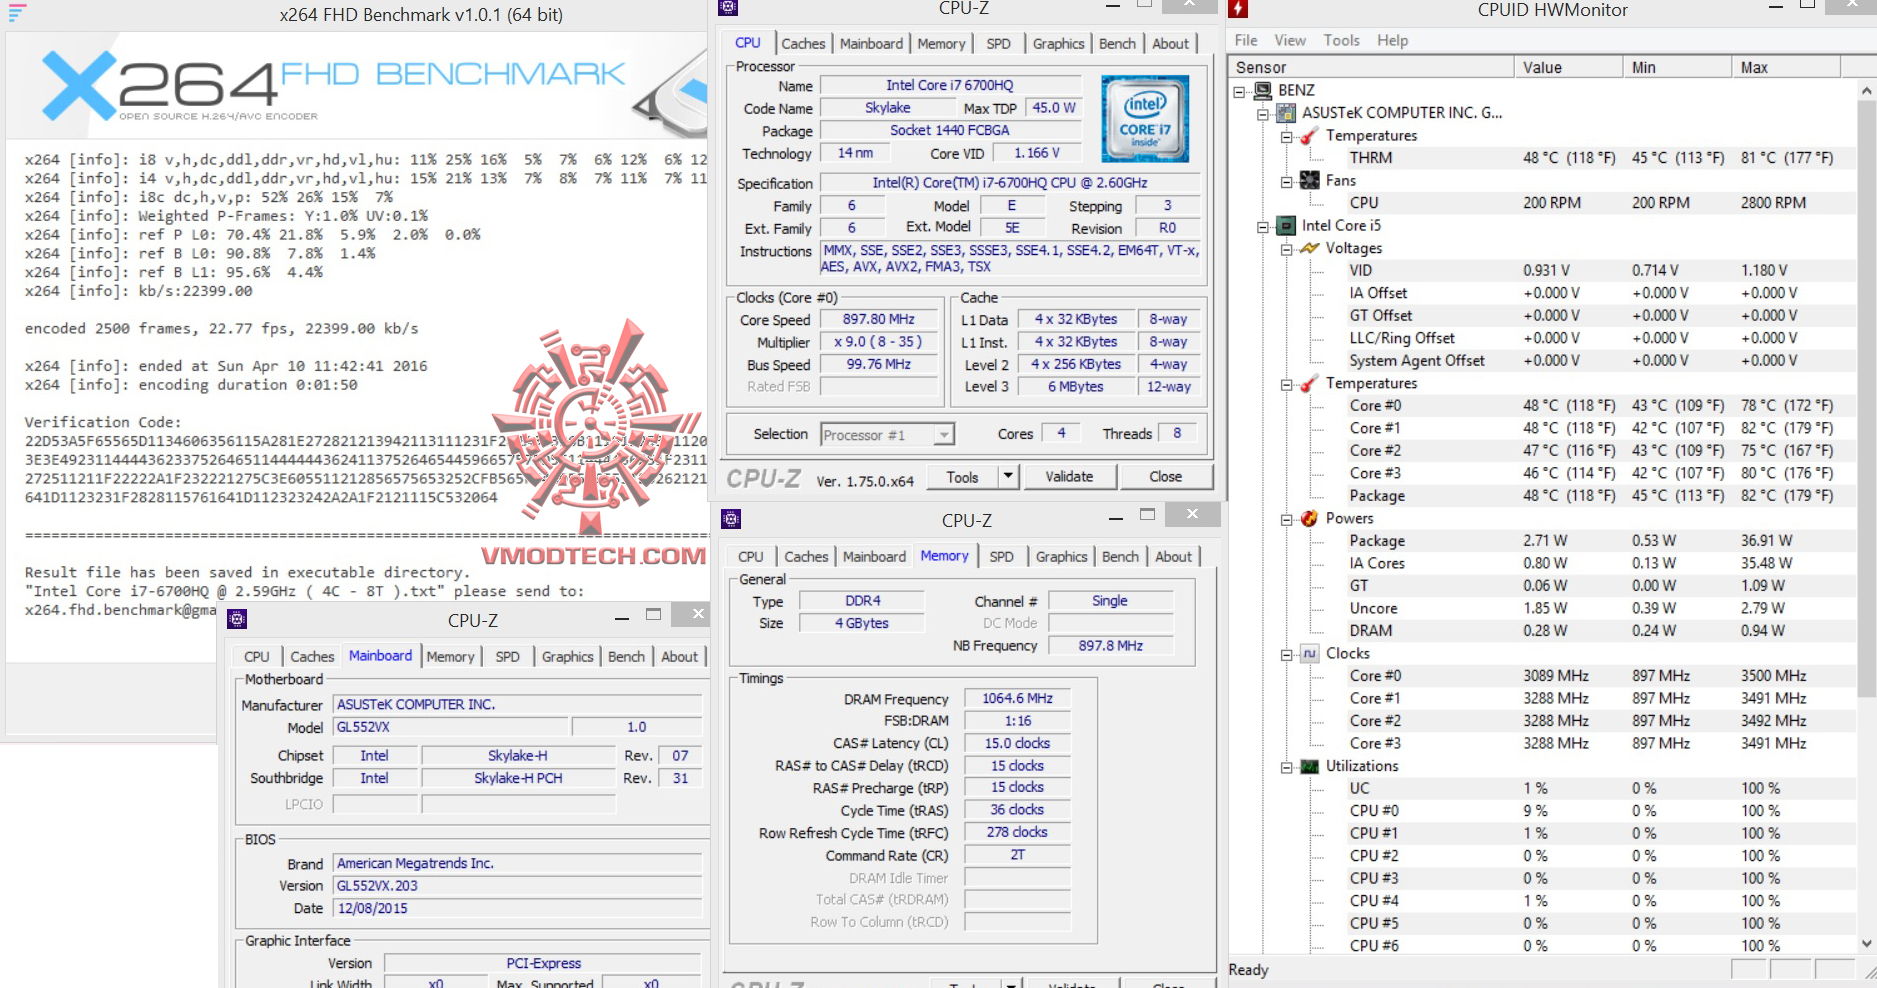Click the thermometer icon beside Temperatures above Core #0

(x=1309, y=383)
